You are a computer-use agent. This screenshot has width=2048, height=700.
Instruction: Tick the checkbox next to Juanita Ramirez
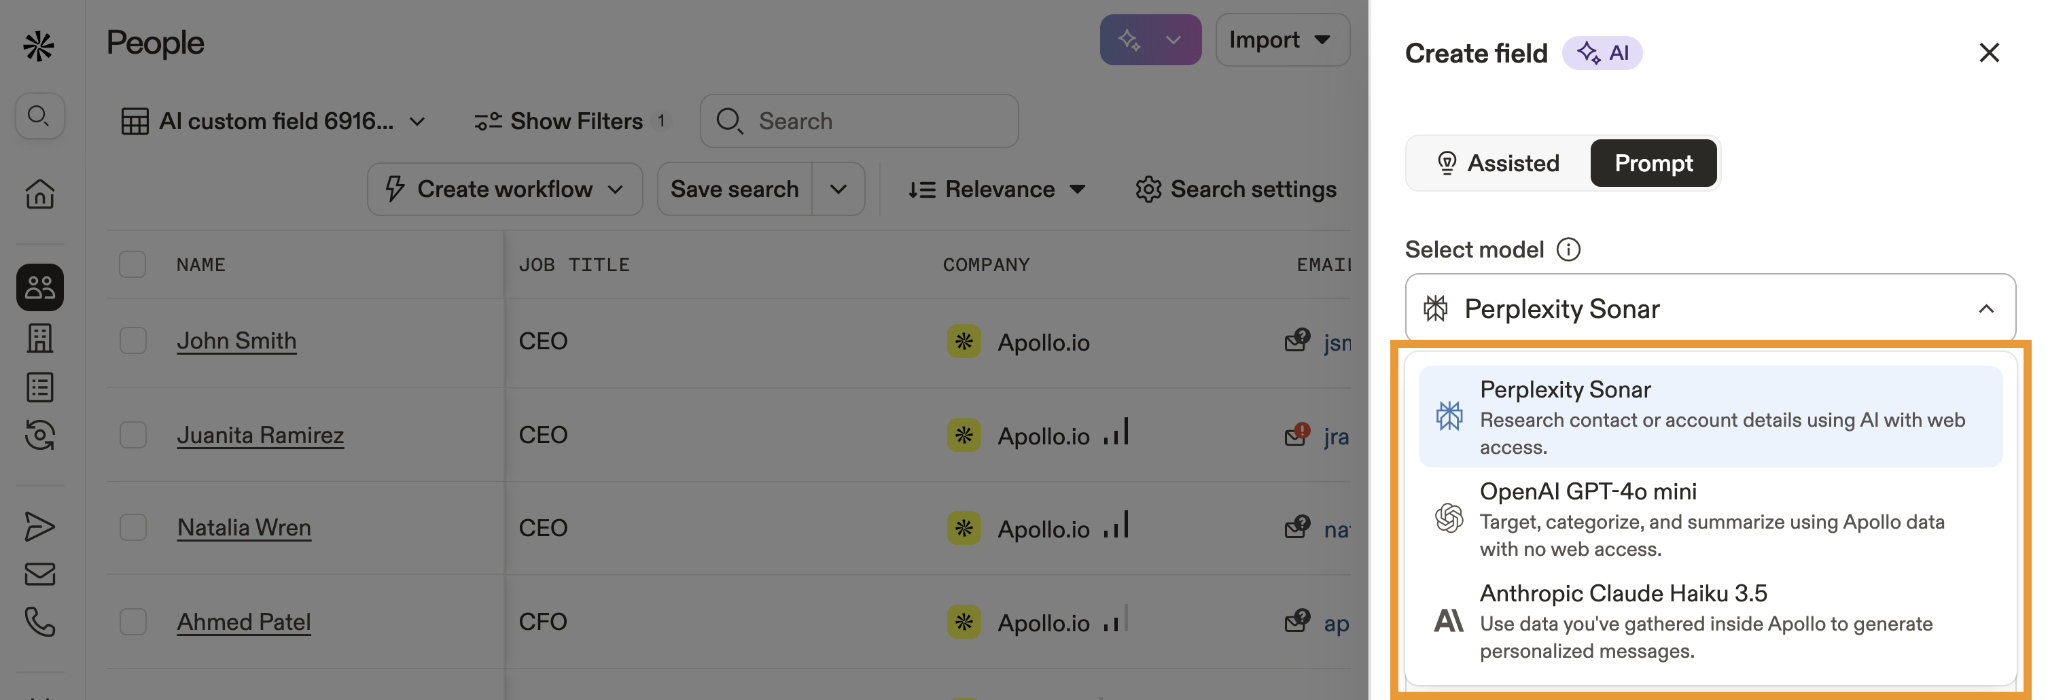pyautogui.click(x=133, y=435)
